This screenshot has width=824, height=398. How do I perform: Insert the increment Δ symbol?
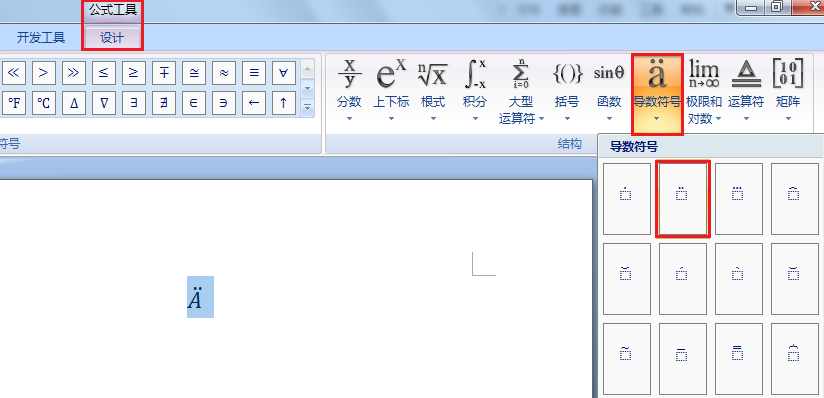74,103
